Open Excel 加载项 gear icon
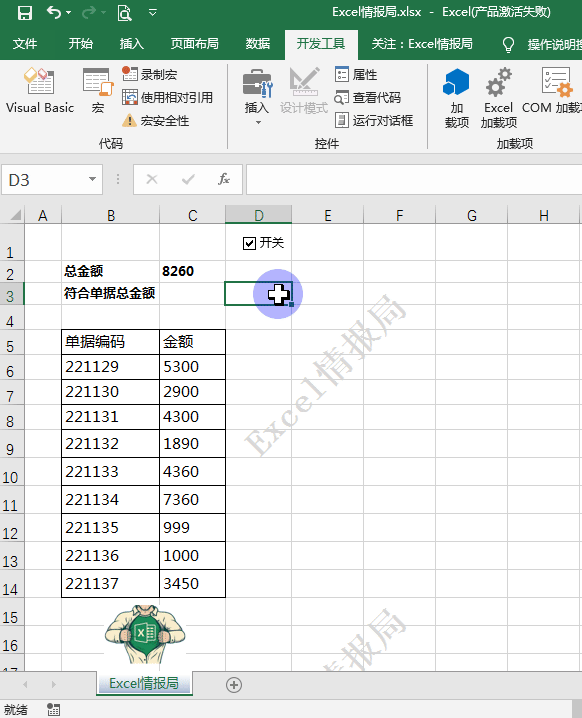Image resolution: width=582 pixels, height=718 pixels. pos(499,98)
